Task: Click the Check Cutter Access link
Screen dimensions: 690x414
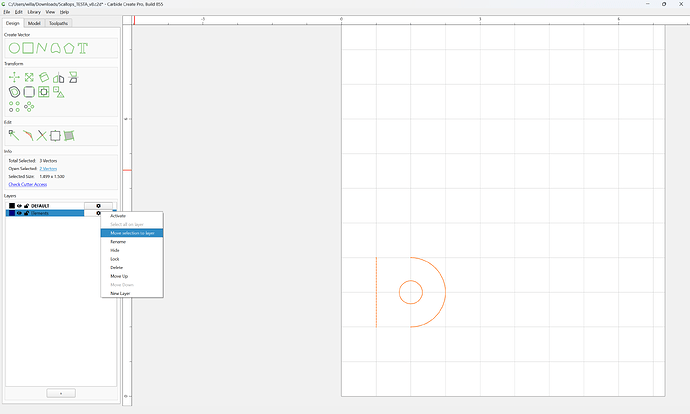Action: tap(28, 184)
